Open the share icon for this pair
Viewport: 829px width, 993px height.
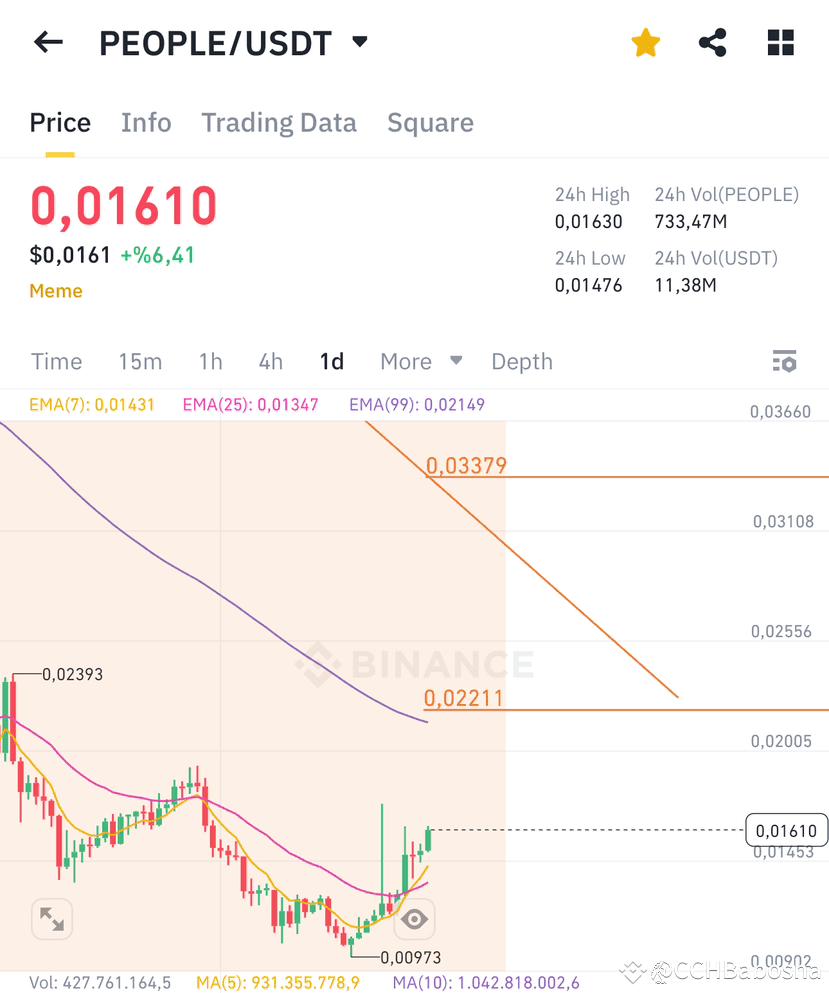(x=712, y=42)
